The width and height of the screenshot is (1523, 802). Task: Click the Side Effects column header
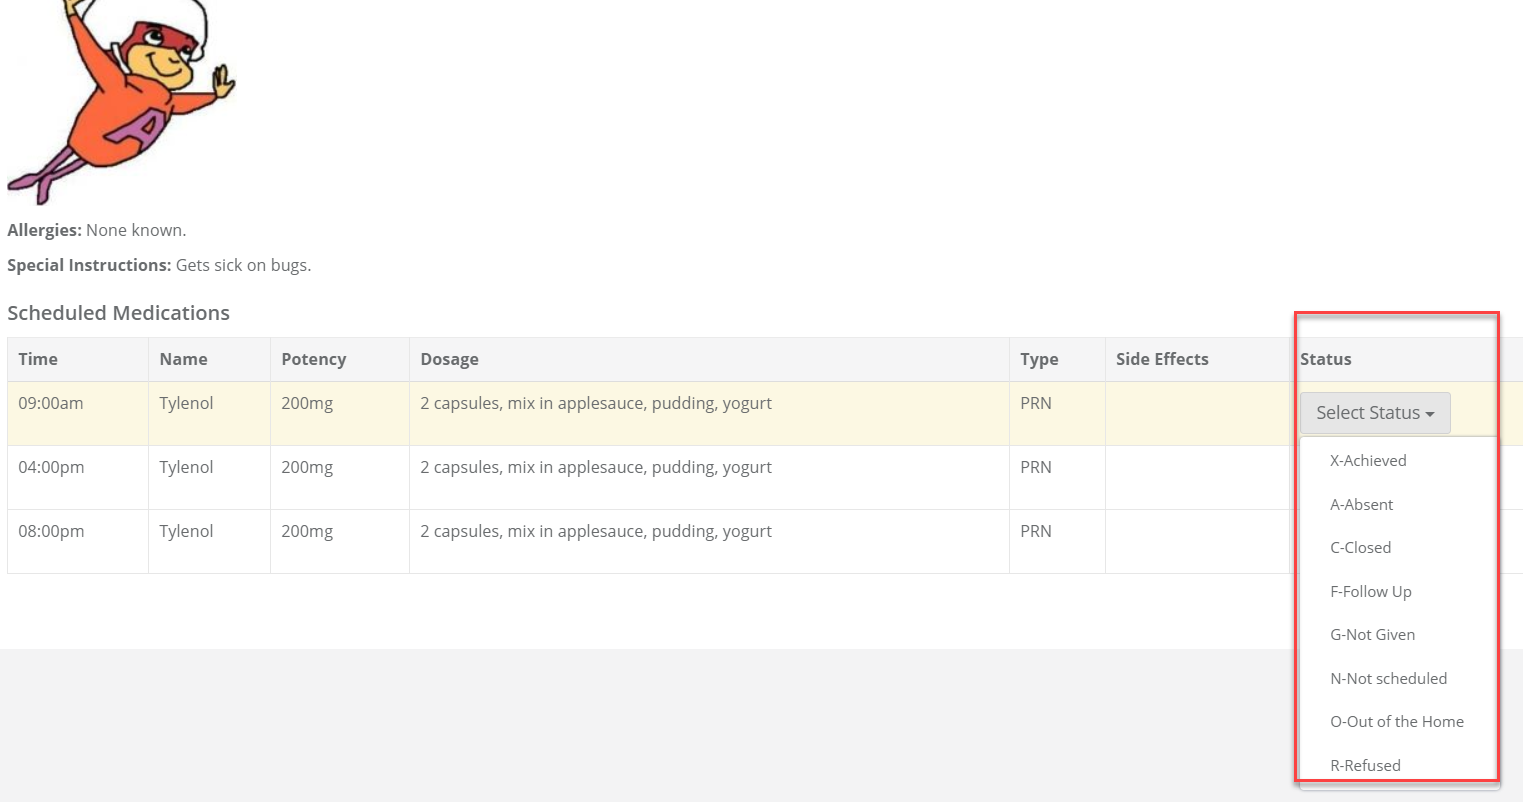pos(1162,359)
